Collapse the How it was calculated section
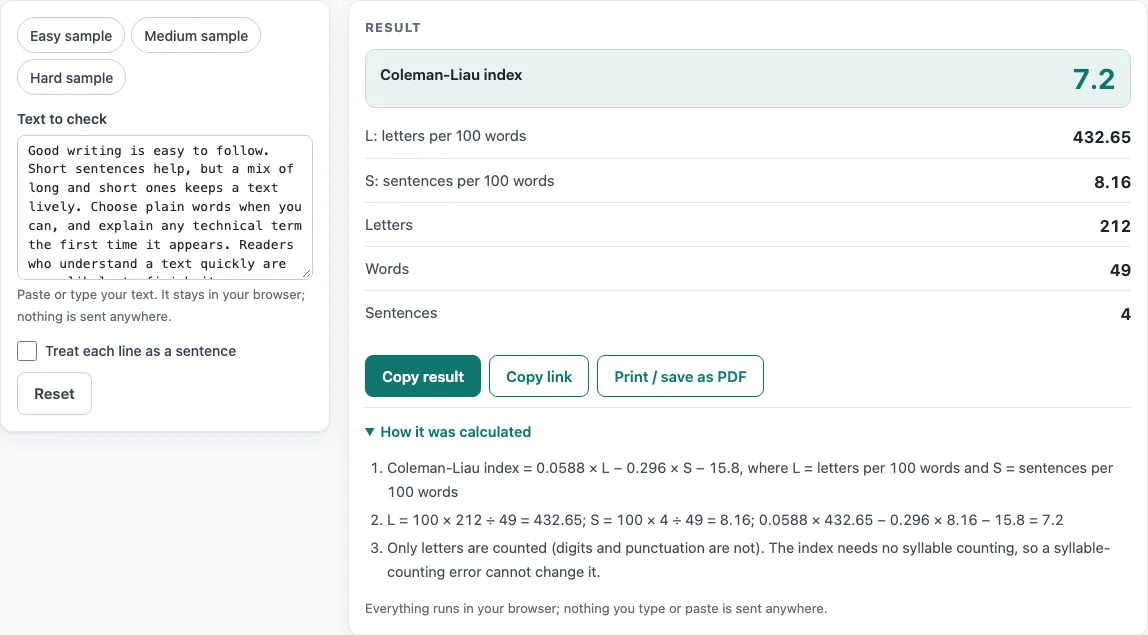The height and width of the screenshot is (635, 1148). pos(448,432)
